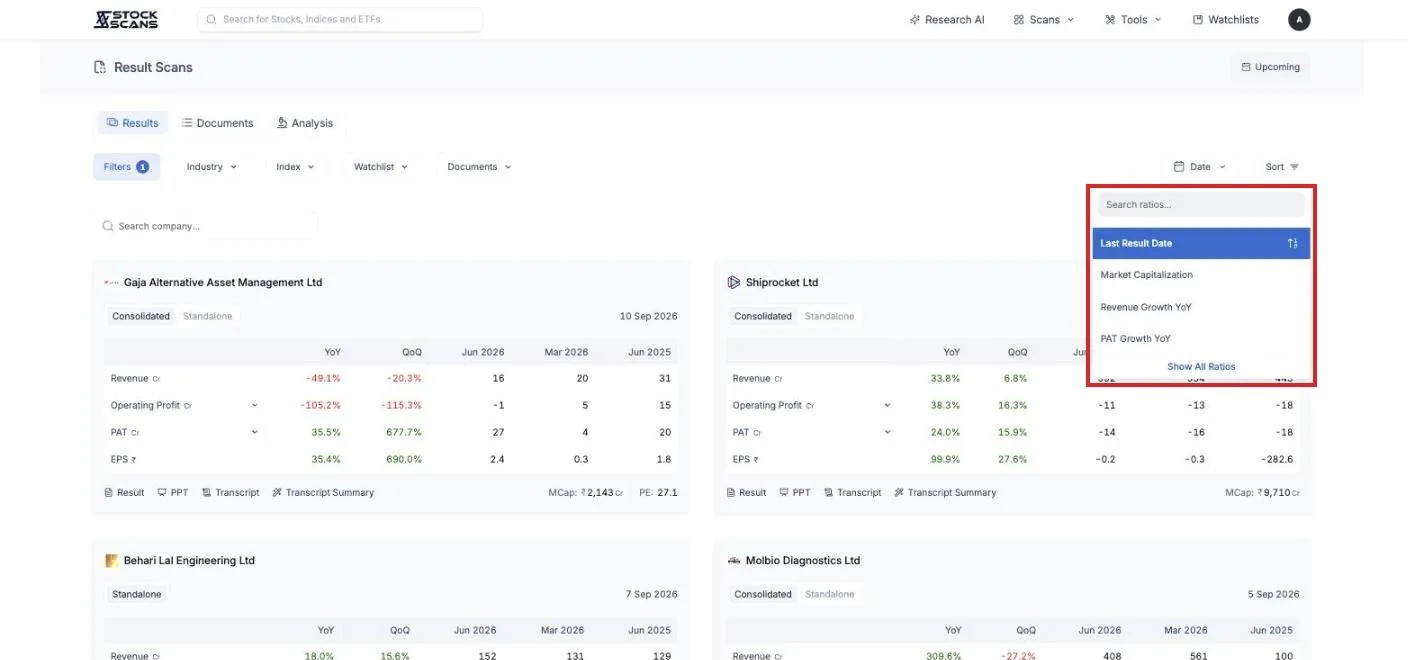This screenshot has height=660, width=1410.
Task: Click the Result Scans page title icon
Action: pyautogui.click(x=100, y=67)
